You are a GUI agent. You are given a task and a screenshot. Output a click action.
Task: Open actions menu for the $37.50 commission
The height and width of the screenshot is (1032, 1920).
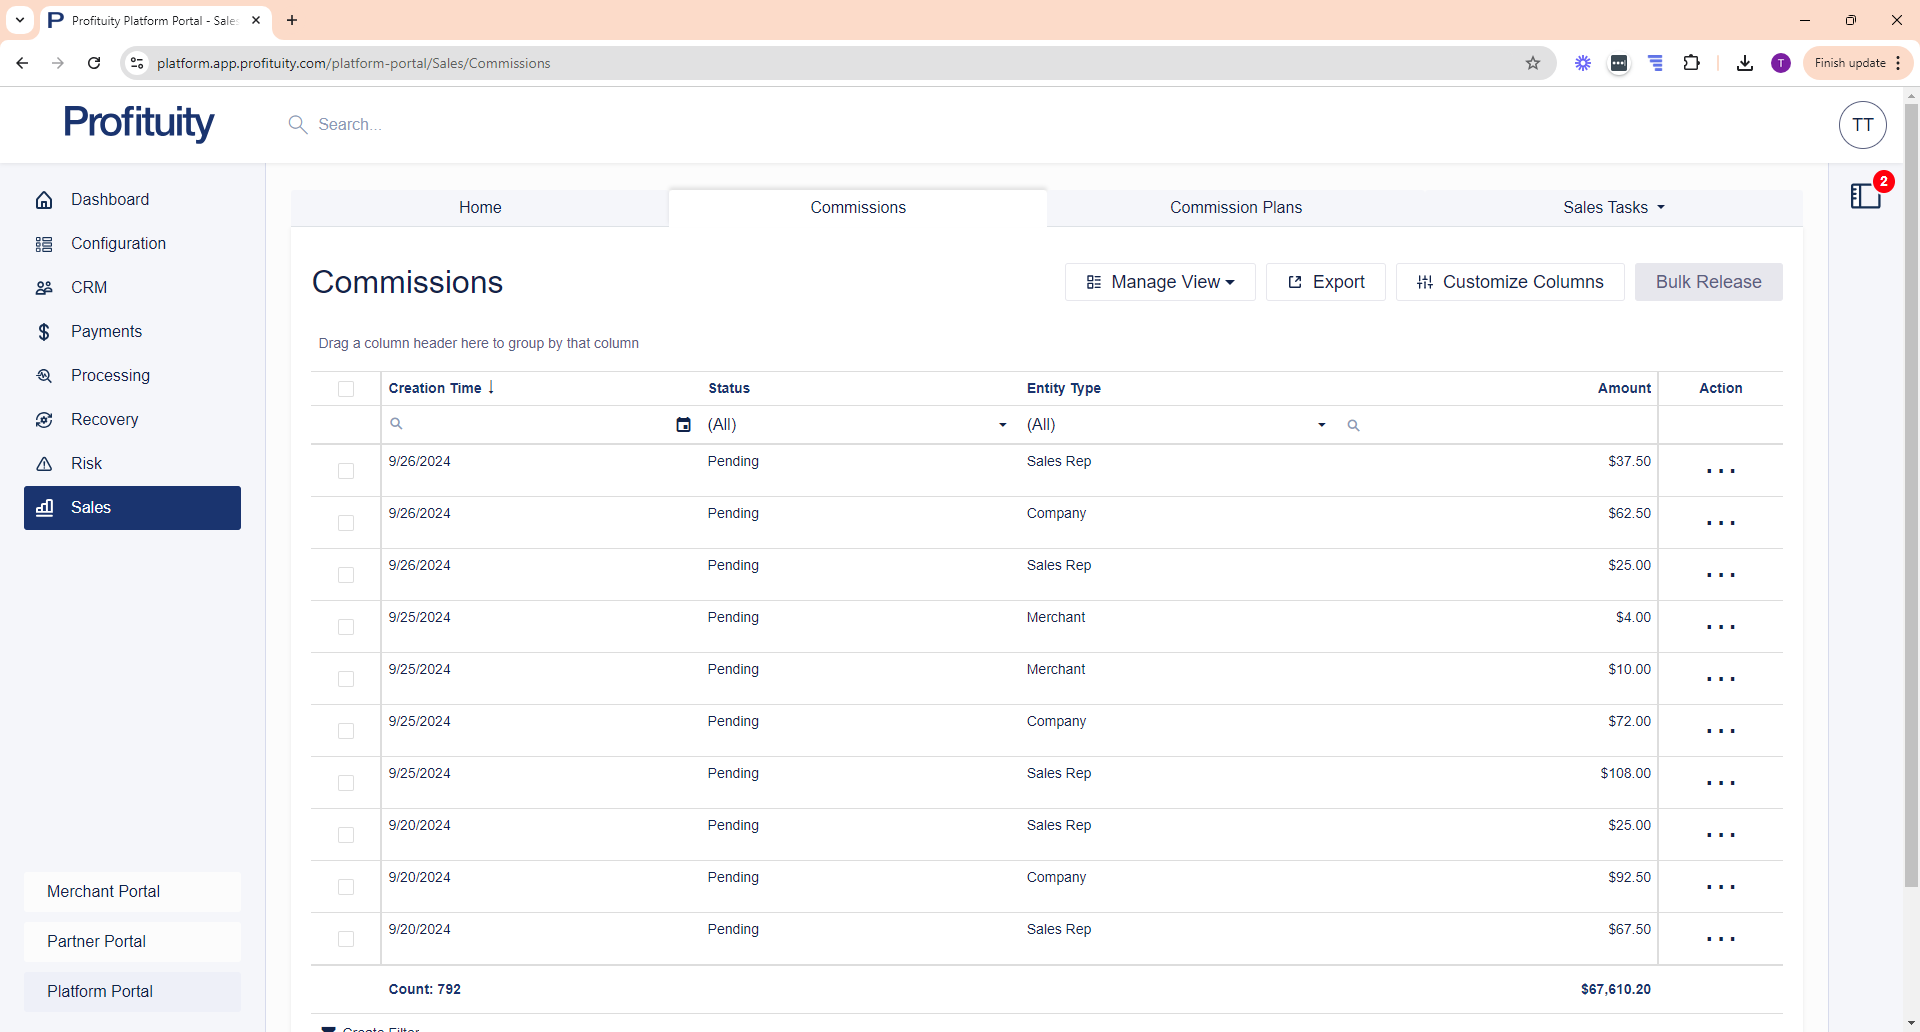pos(1720,471)
